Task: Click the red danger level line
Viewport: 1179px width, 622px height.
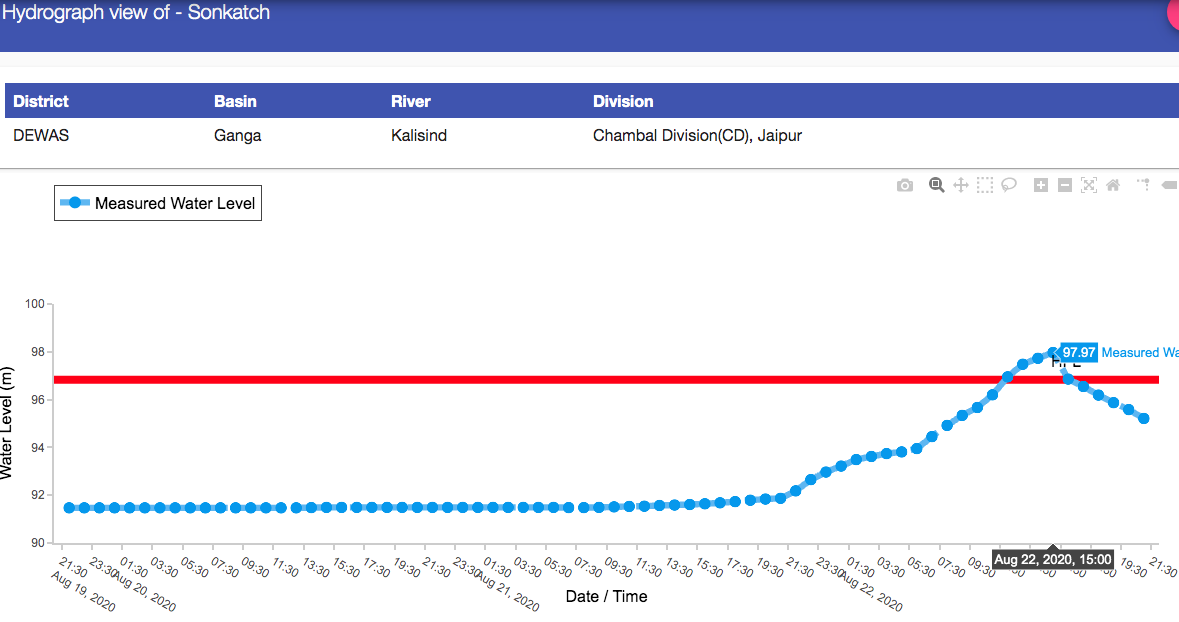Action: [x=500, y=380]
